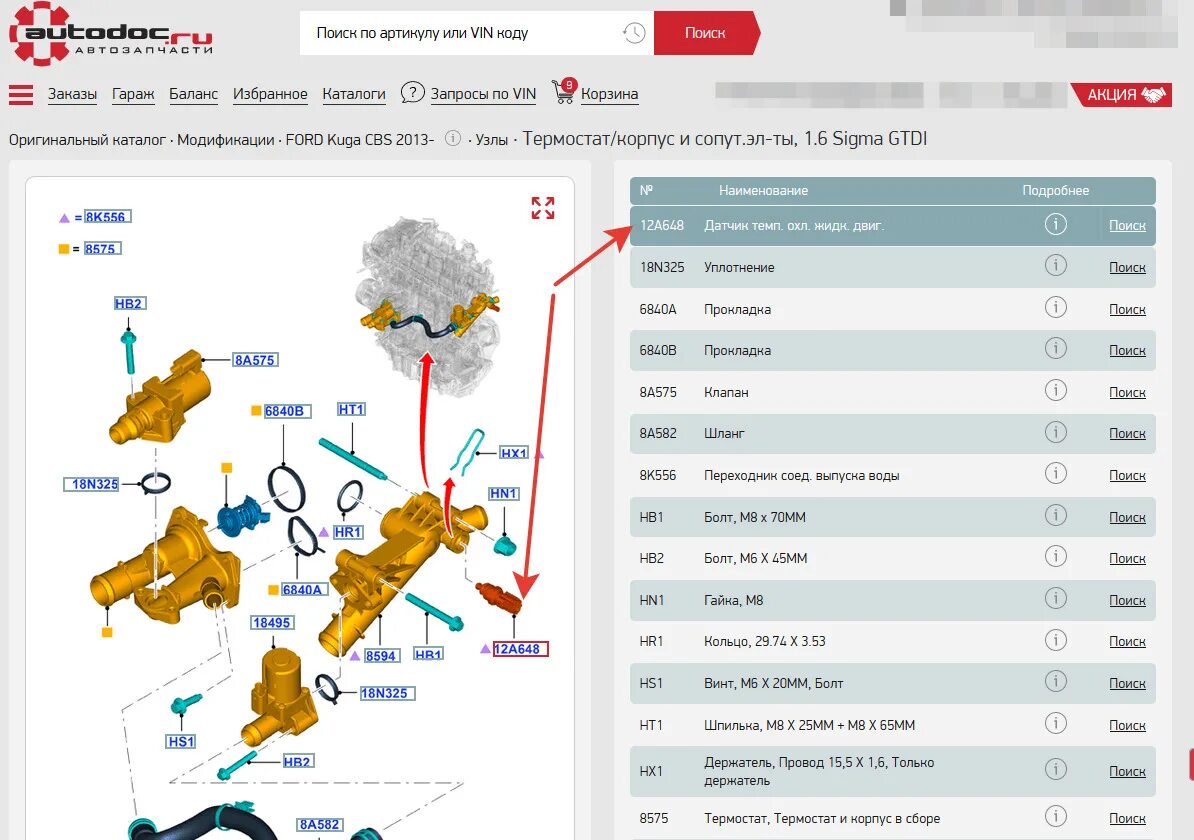Show details info icon for 12A648

1055,224
